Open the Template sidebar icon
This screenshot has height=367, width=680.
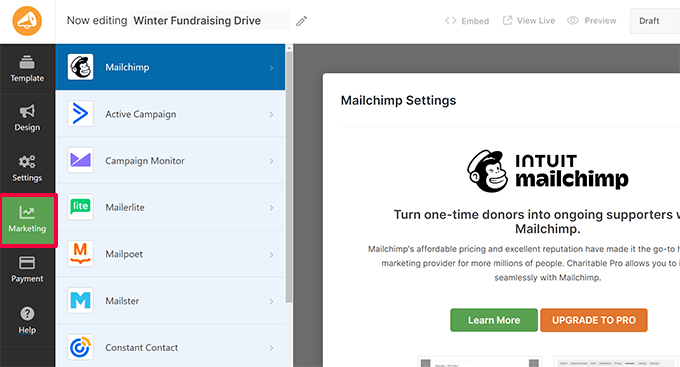point(27,62)
